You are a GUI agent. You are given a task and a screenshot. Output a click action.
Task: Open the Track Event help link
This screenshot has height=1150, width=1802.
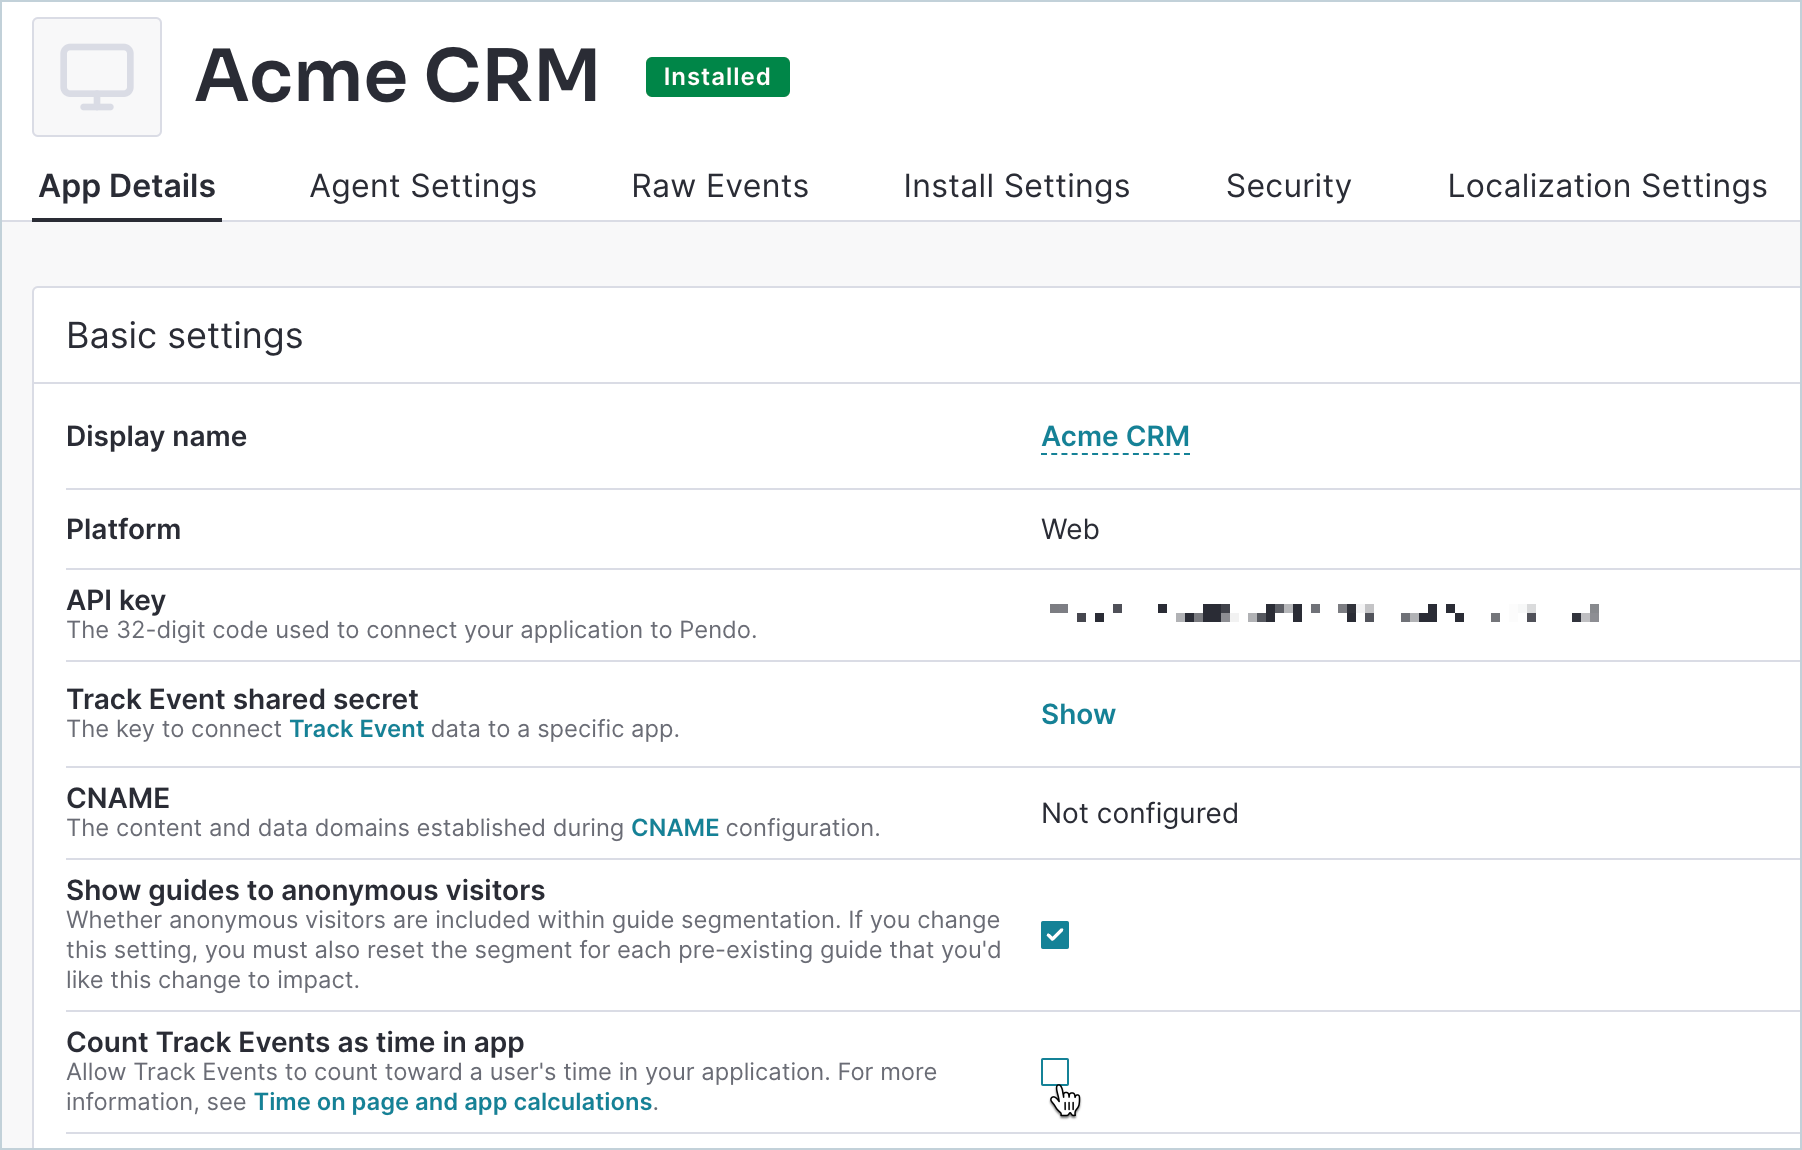point(357,729)
